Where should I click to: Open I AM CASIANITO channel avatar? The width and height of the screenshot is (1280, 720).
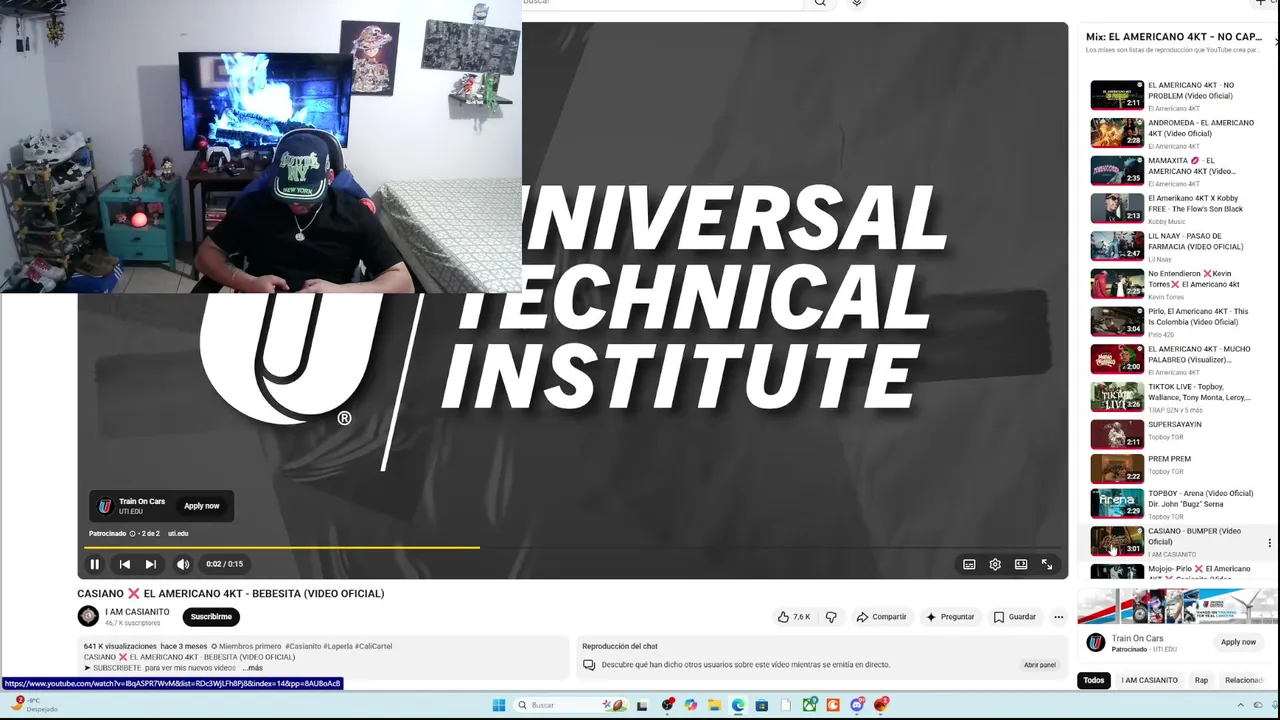pyautogui.click(x=88, y=617)
